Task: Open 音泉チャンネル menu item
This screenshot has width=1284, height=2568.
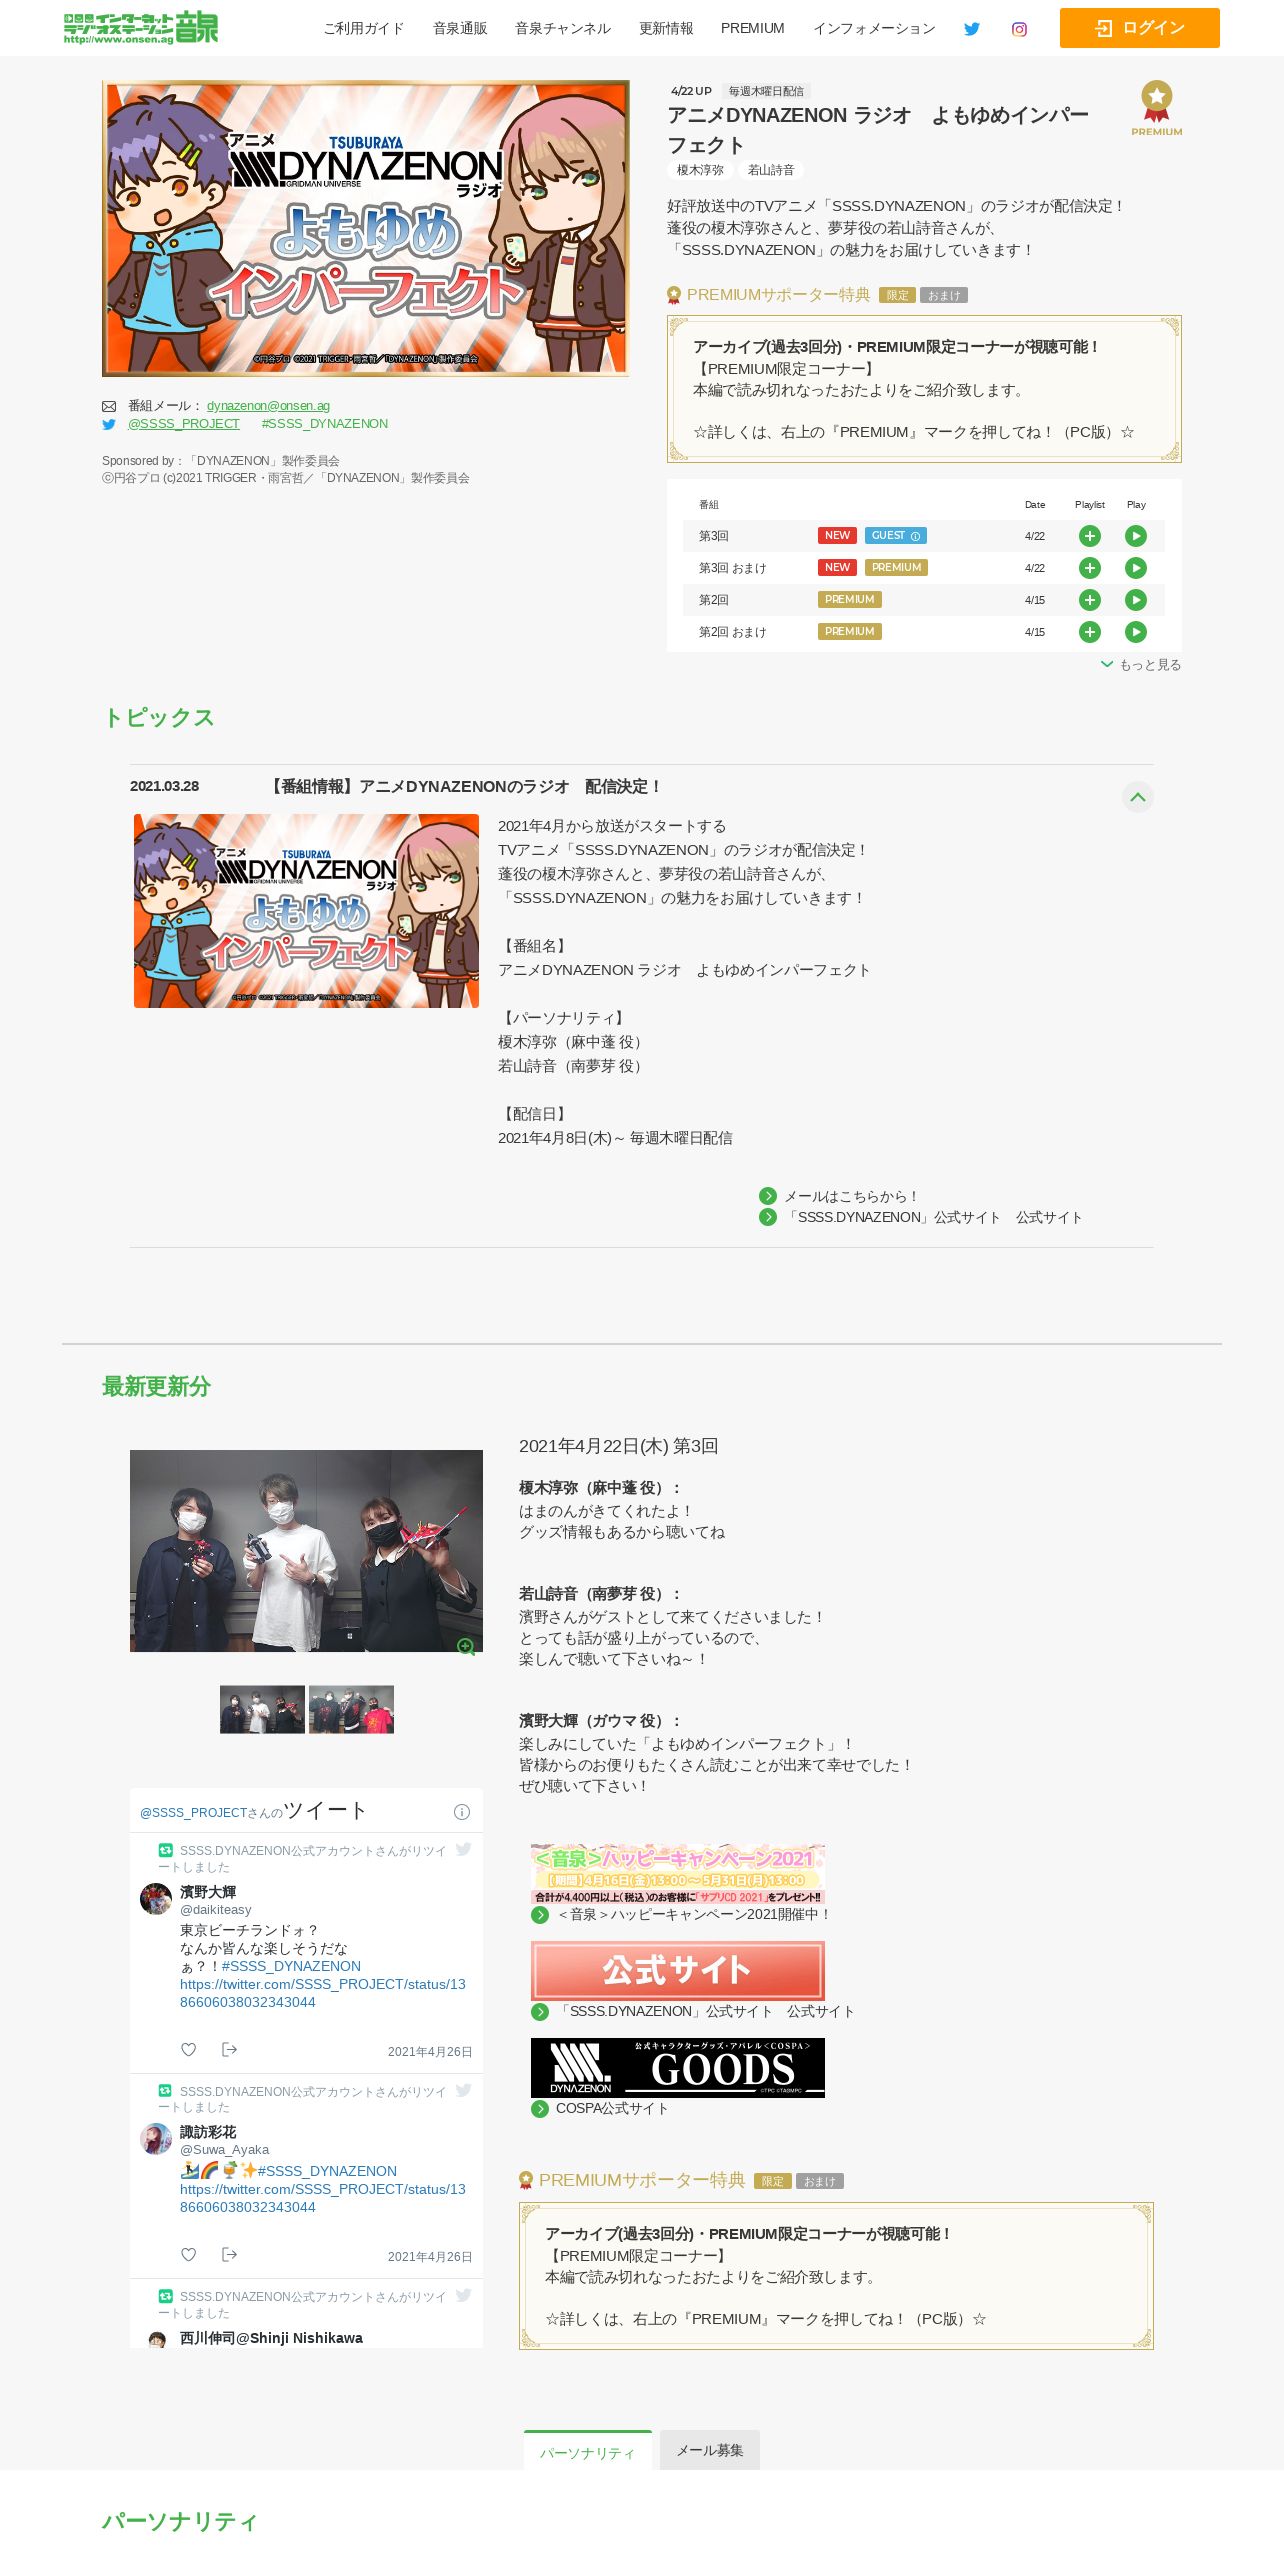Action: (563, 29)
